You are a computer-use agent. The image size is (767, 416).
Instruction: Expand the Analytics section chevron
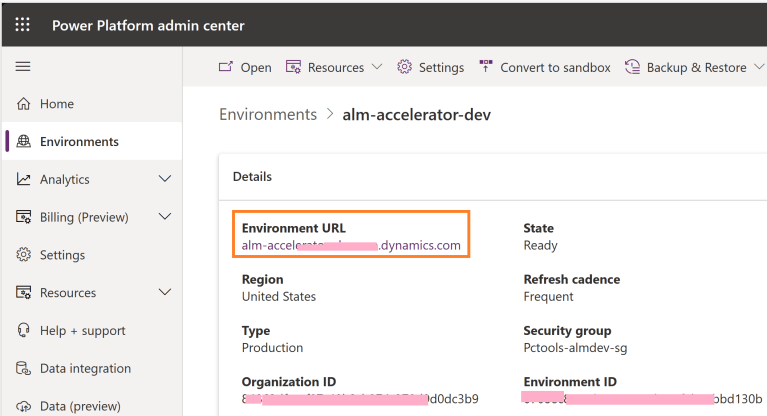pos(165,179)
